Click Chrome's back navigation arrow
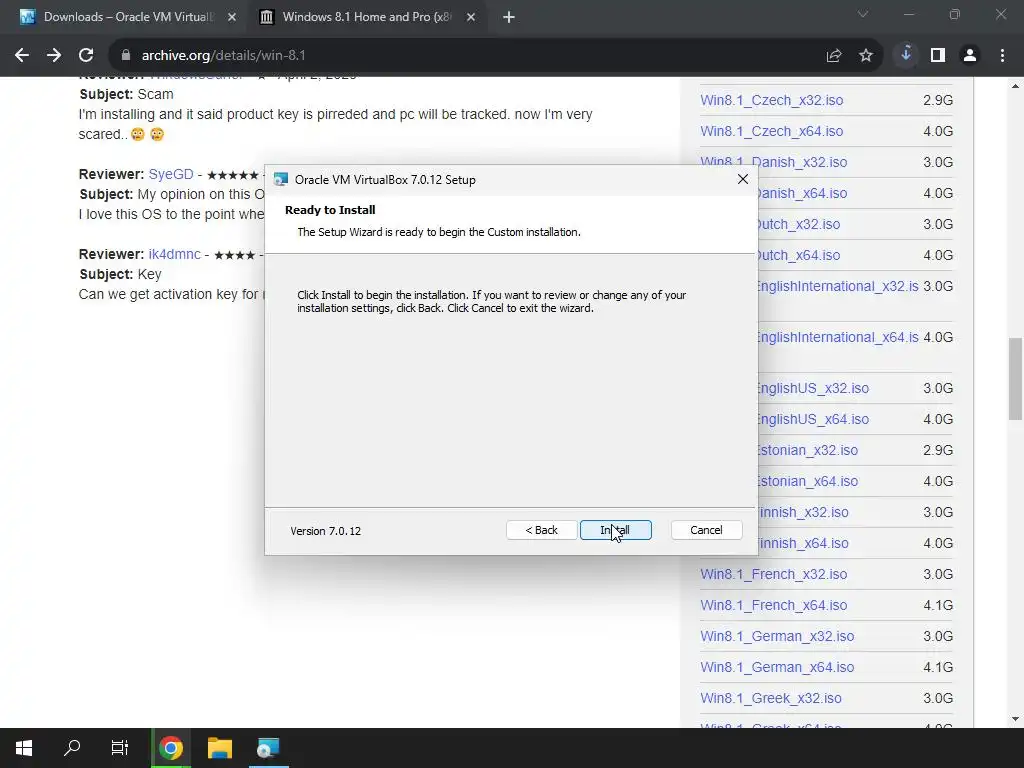1024x768 pixels. pos(22,56)
